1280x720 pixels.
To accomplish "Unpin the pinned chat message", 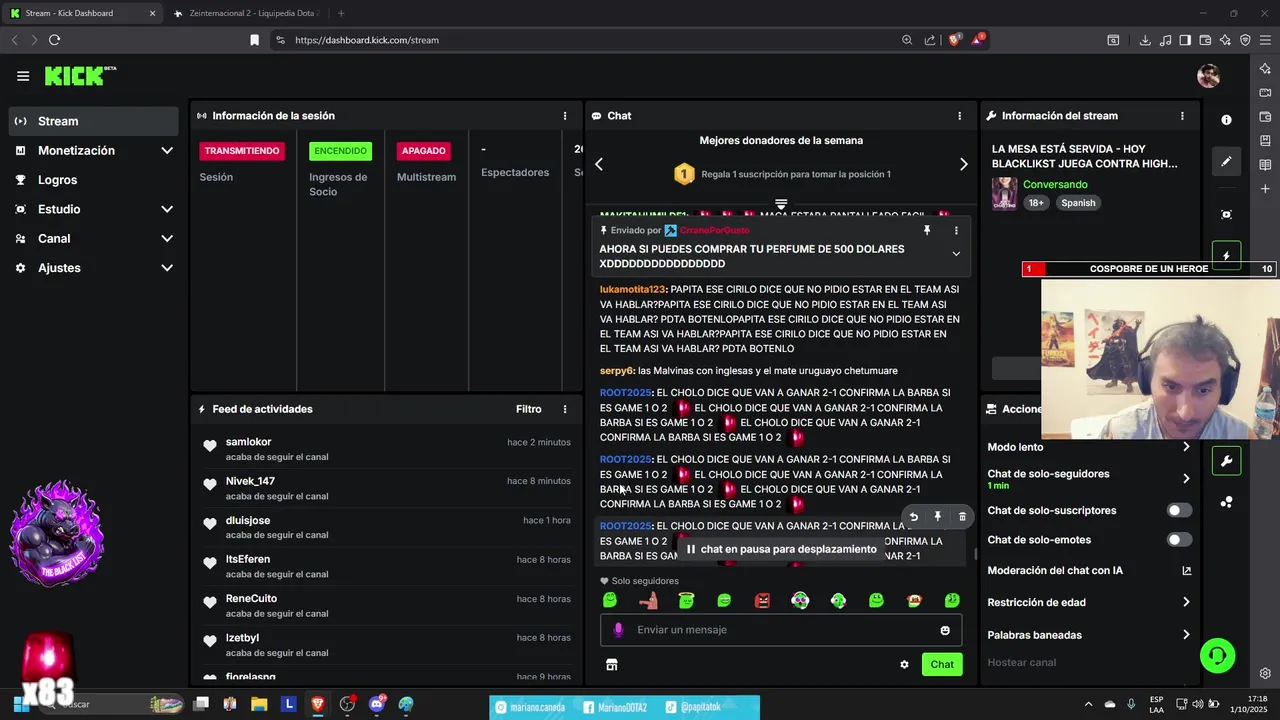I will [x=927, y=230].
